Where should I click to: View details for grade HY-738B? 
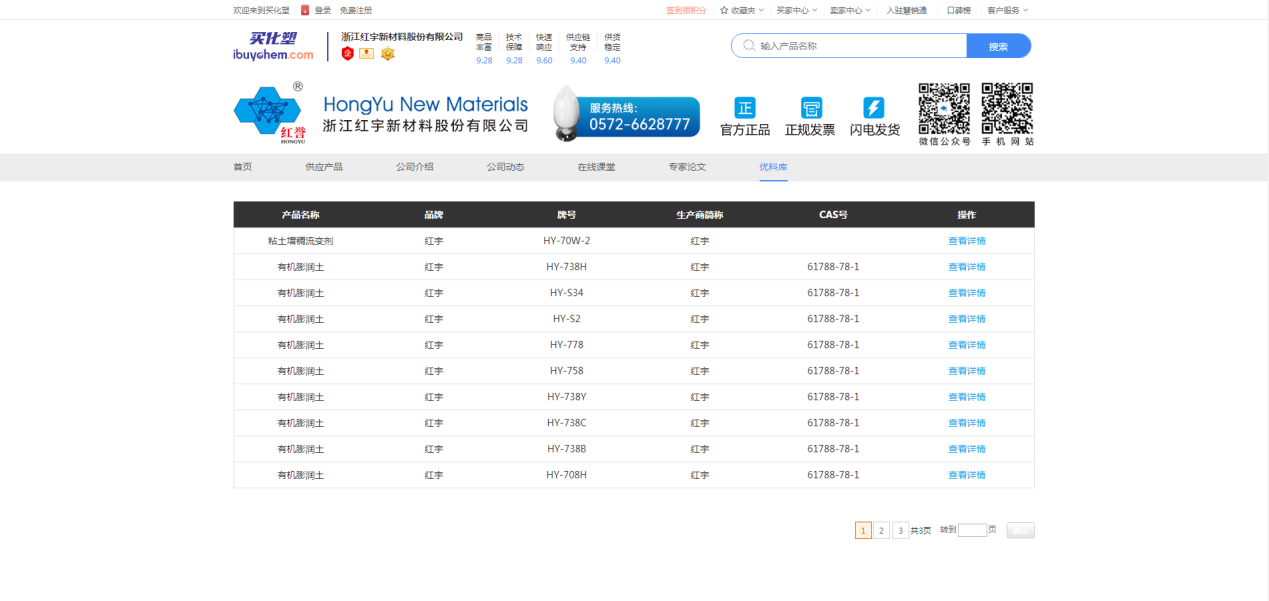click(967, 449)
